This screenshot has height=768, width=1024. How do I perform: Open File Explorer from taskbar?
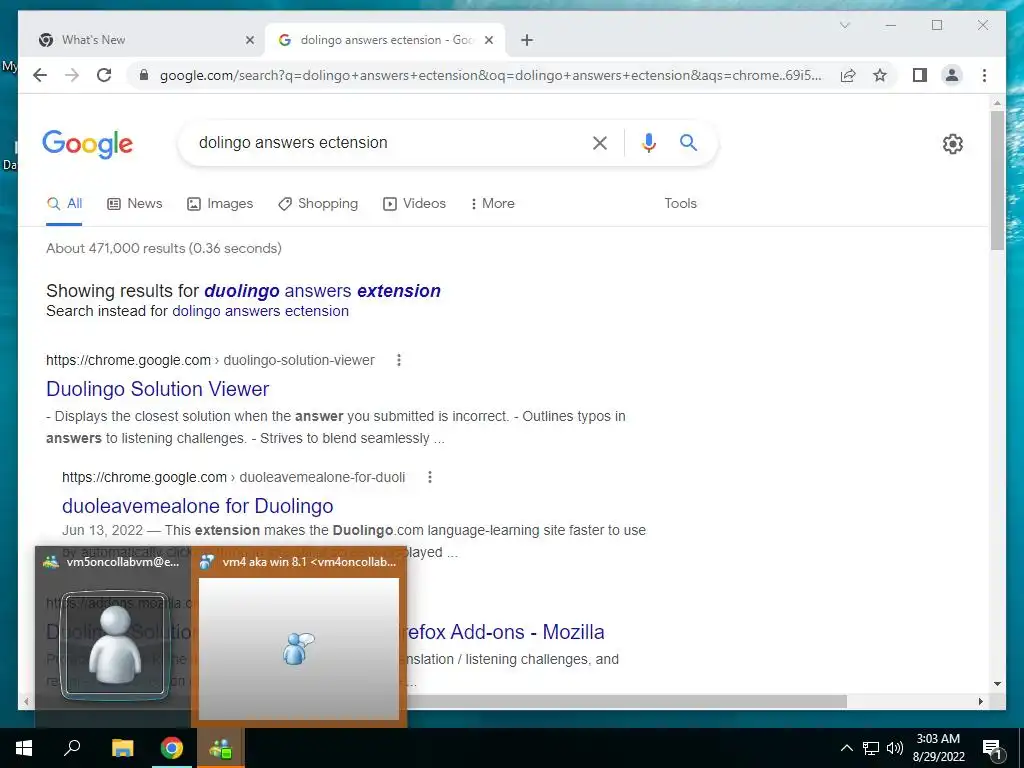click(x=122, y=748)
